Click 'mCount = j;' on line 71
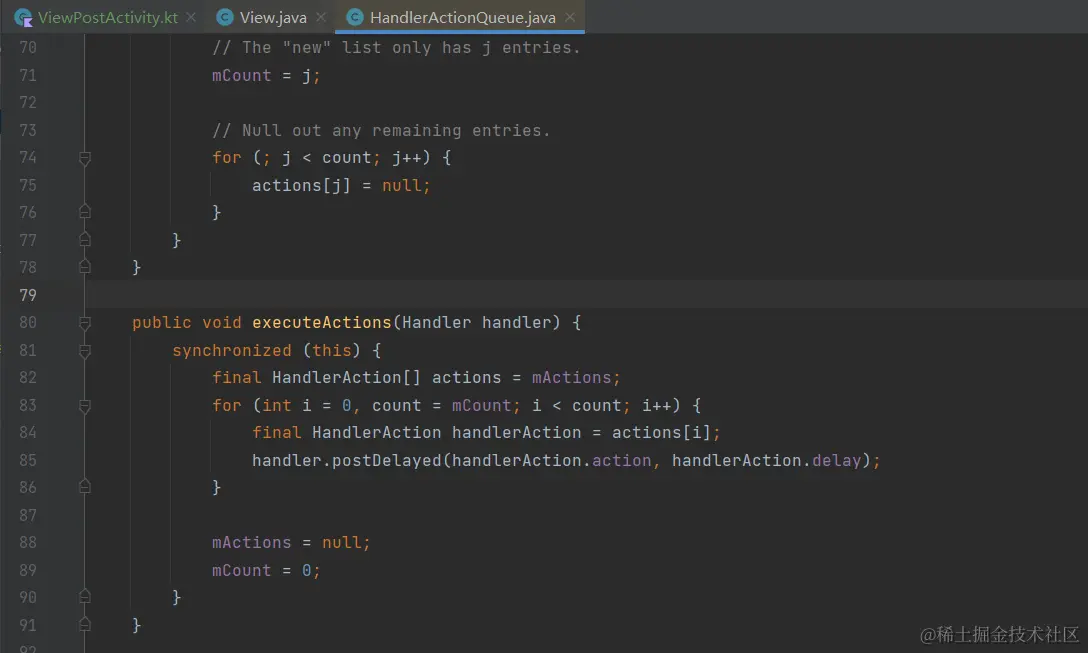Image resolution: width=1088 pixels, height=653 pixels. point(266,76)
